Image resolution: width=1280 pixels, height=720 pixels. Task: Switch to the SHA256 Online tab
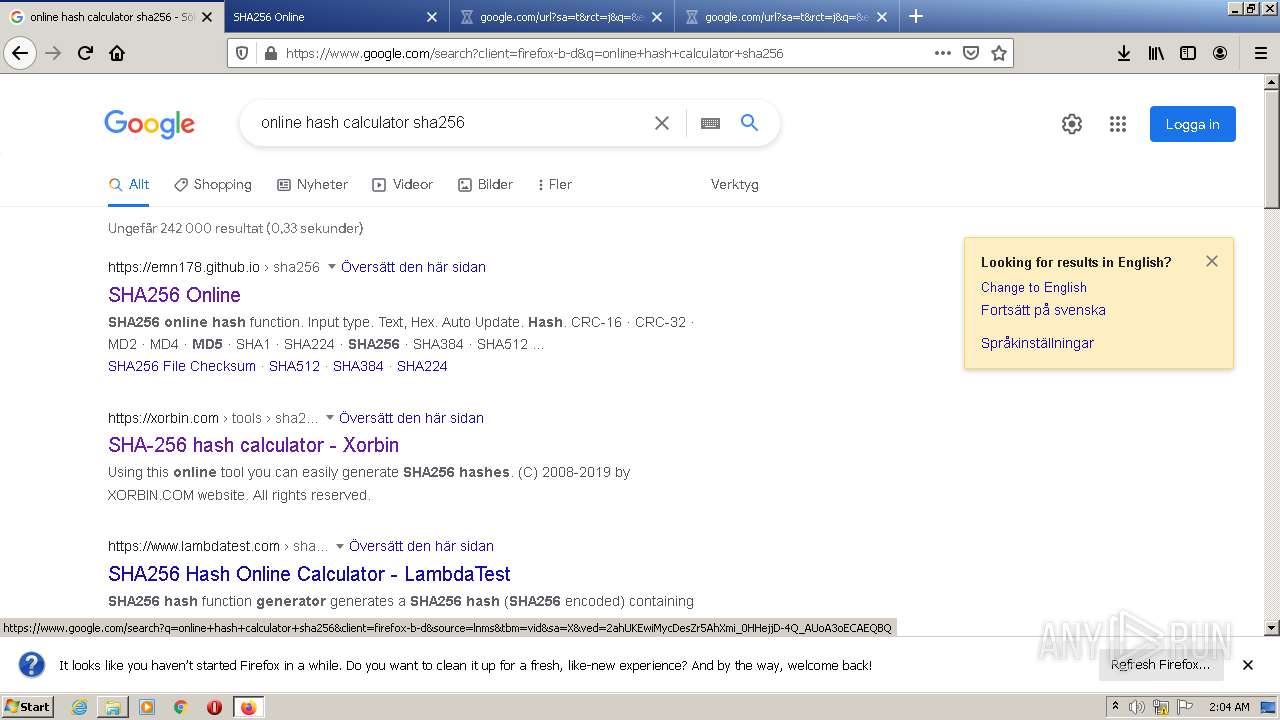point(336,17)
